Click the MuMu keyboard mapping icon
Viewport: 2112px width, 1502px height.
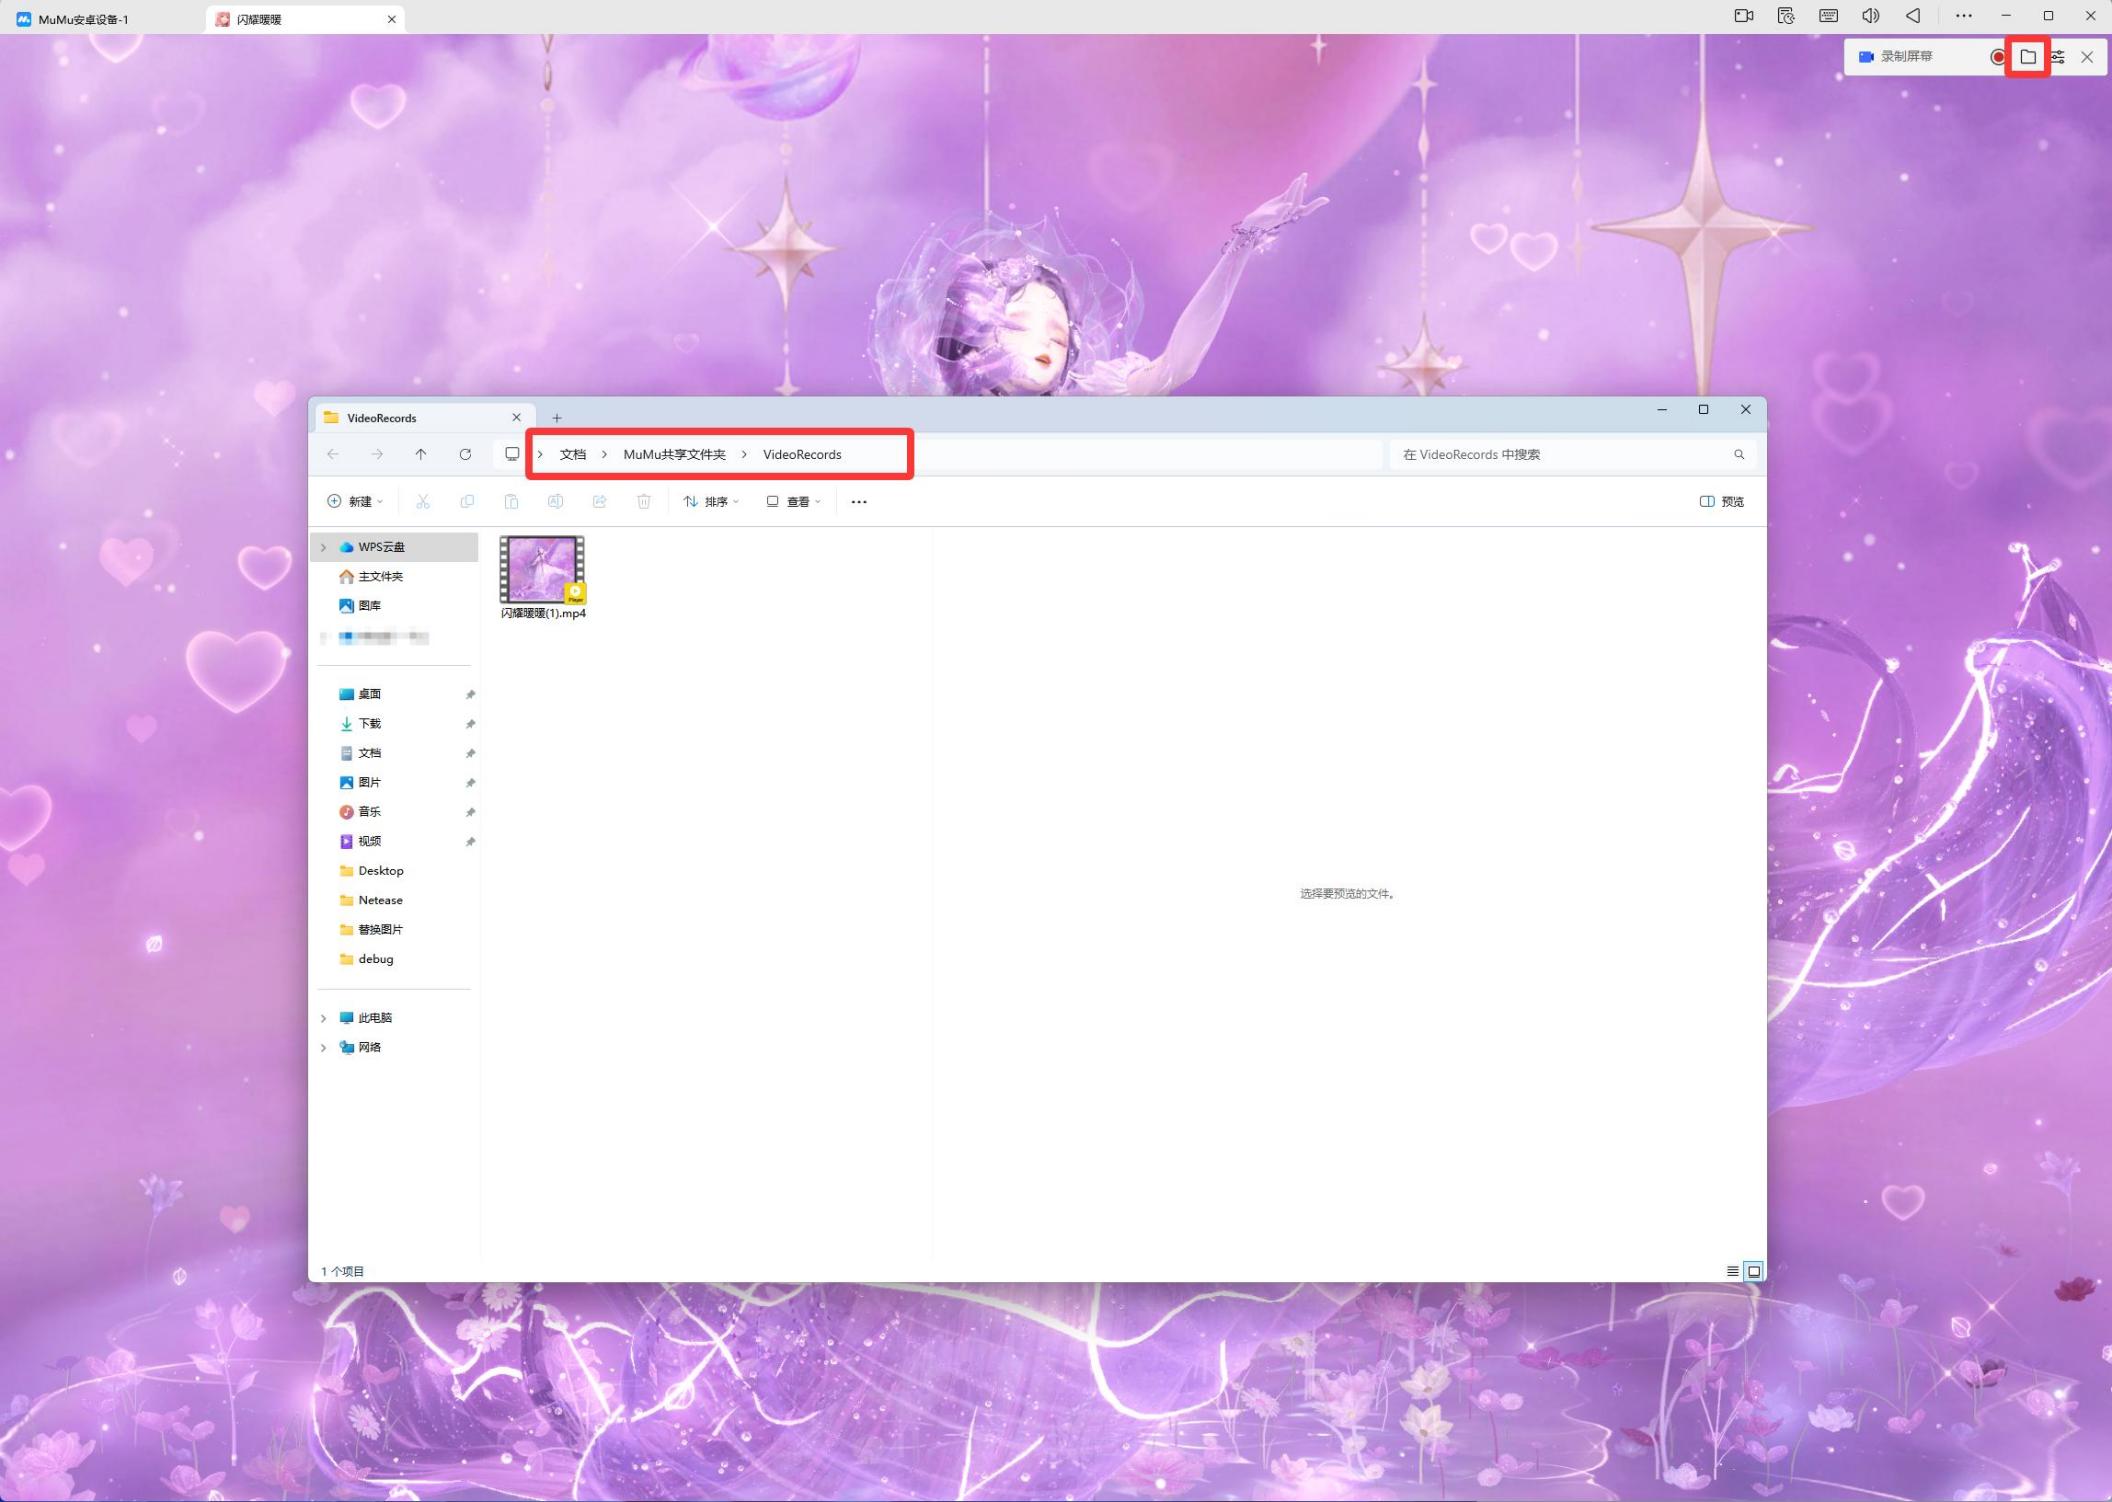pos(1828,16)
